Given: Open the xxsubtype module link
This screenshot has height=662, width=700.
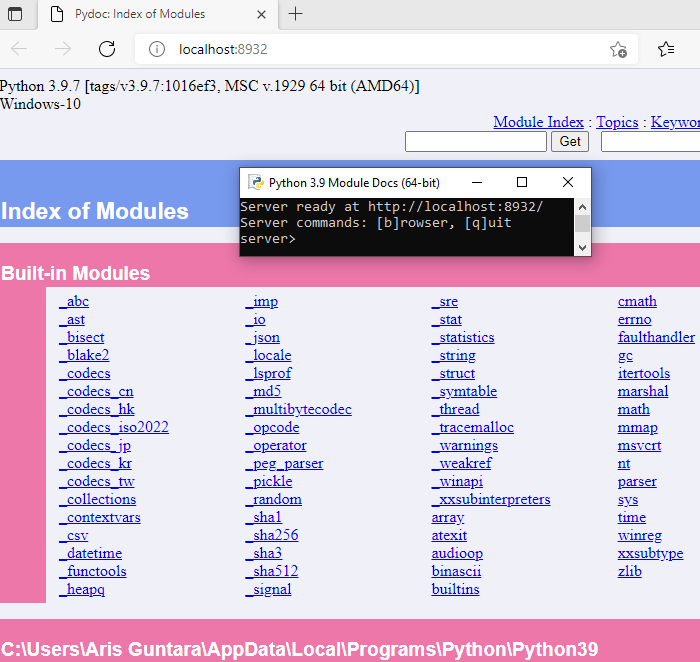Looking at the screenshot, I should (650, 553).
